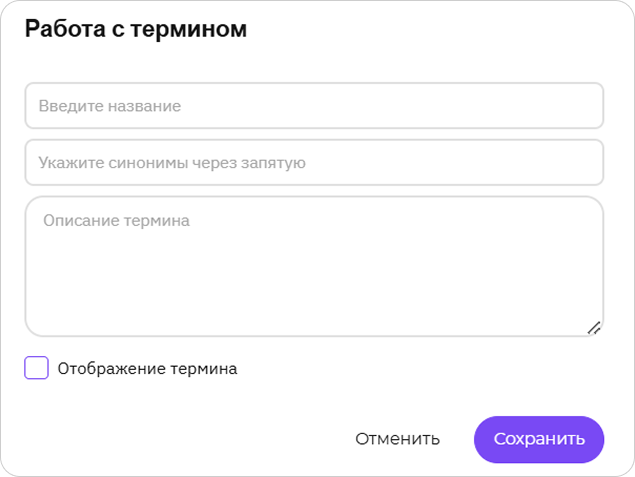
Task: Cancel the term editing dialog
Action: coord(397,439)
